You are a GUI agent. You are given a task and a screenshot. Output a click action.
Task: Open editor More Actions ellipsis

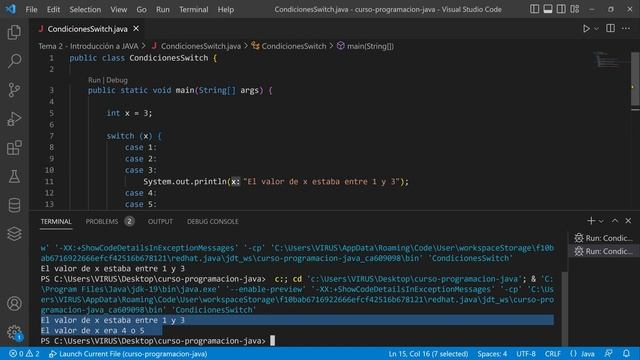pos(626,28)
